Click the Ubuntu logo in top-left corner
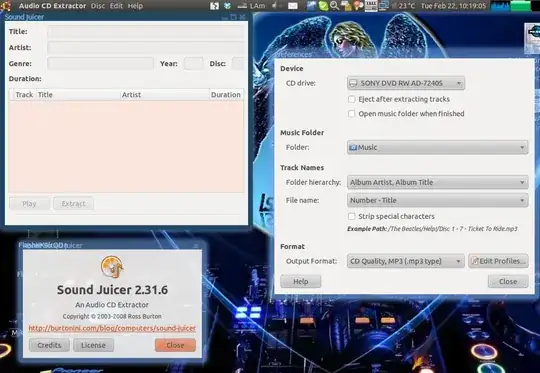 click(6, 6)
